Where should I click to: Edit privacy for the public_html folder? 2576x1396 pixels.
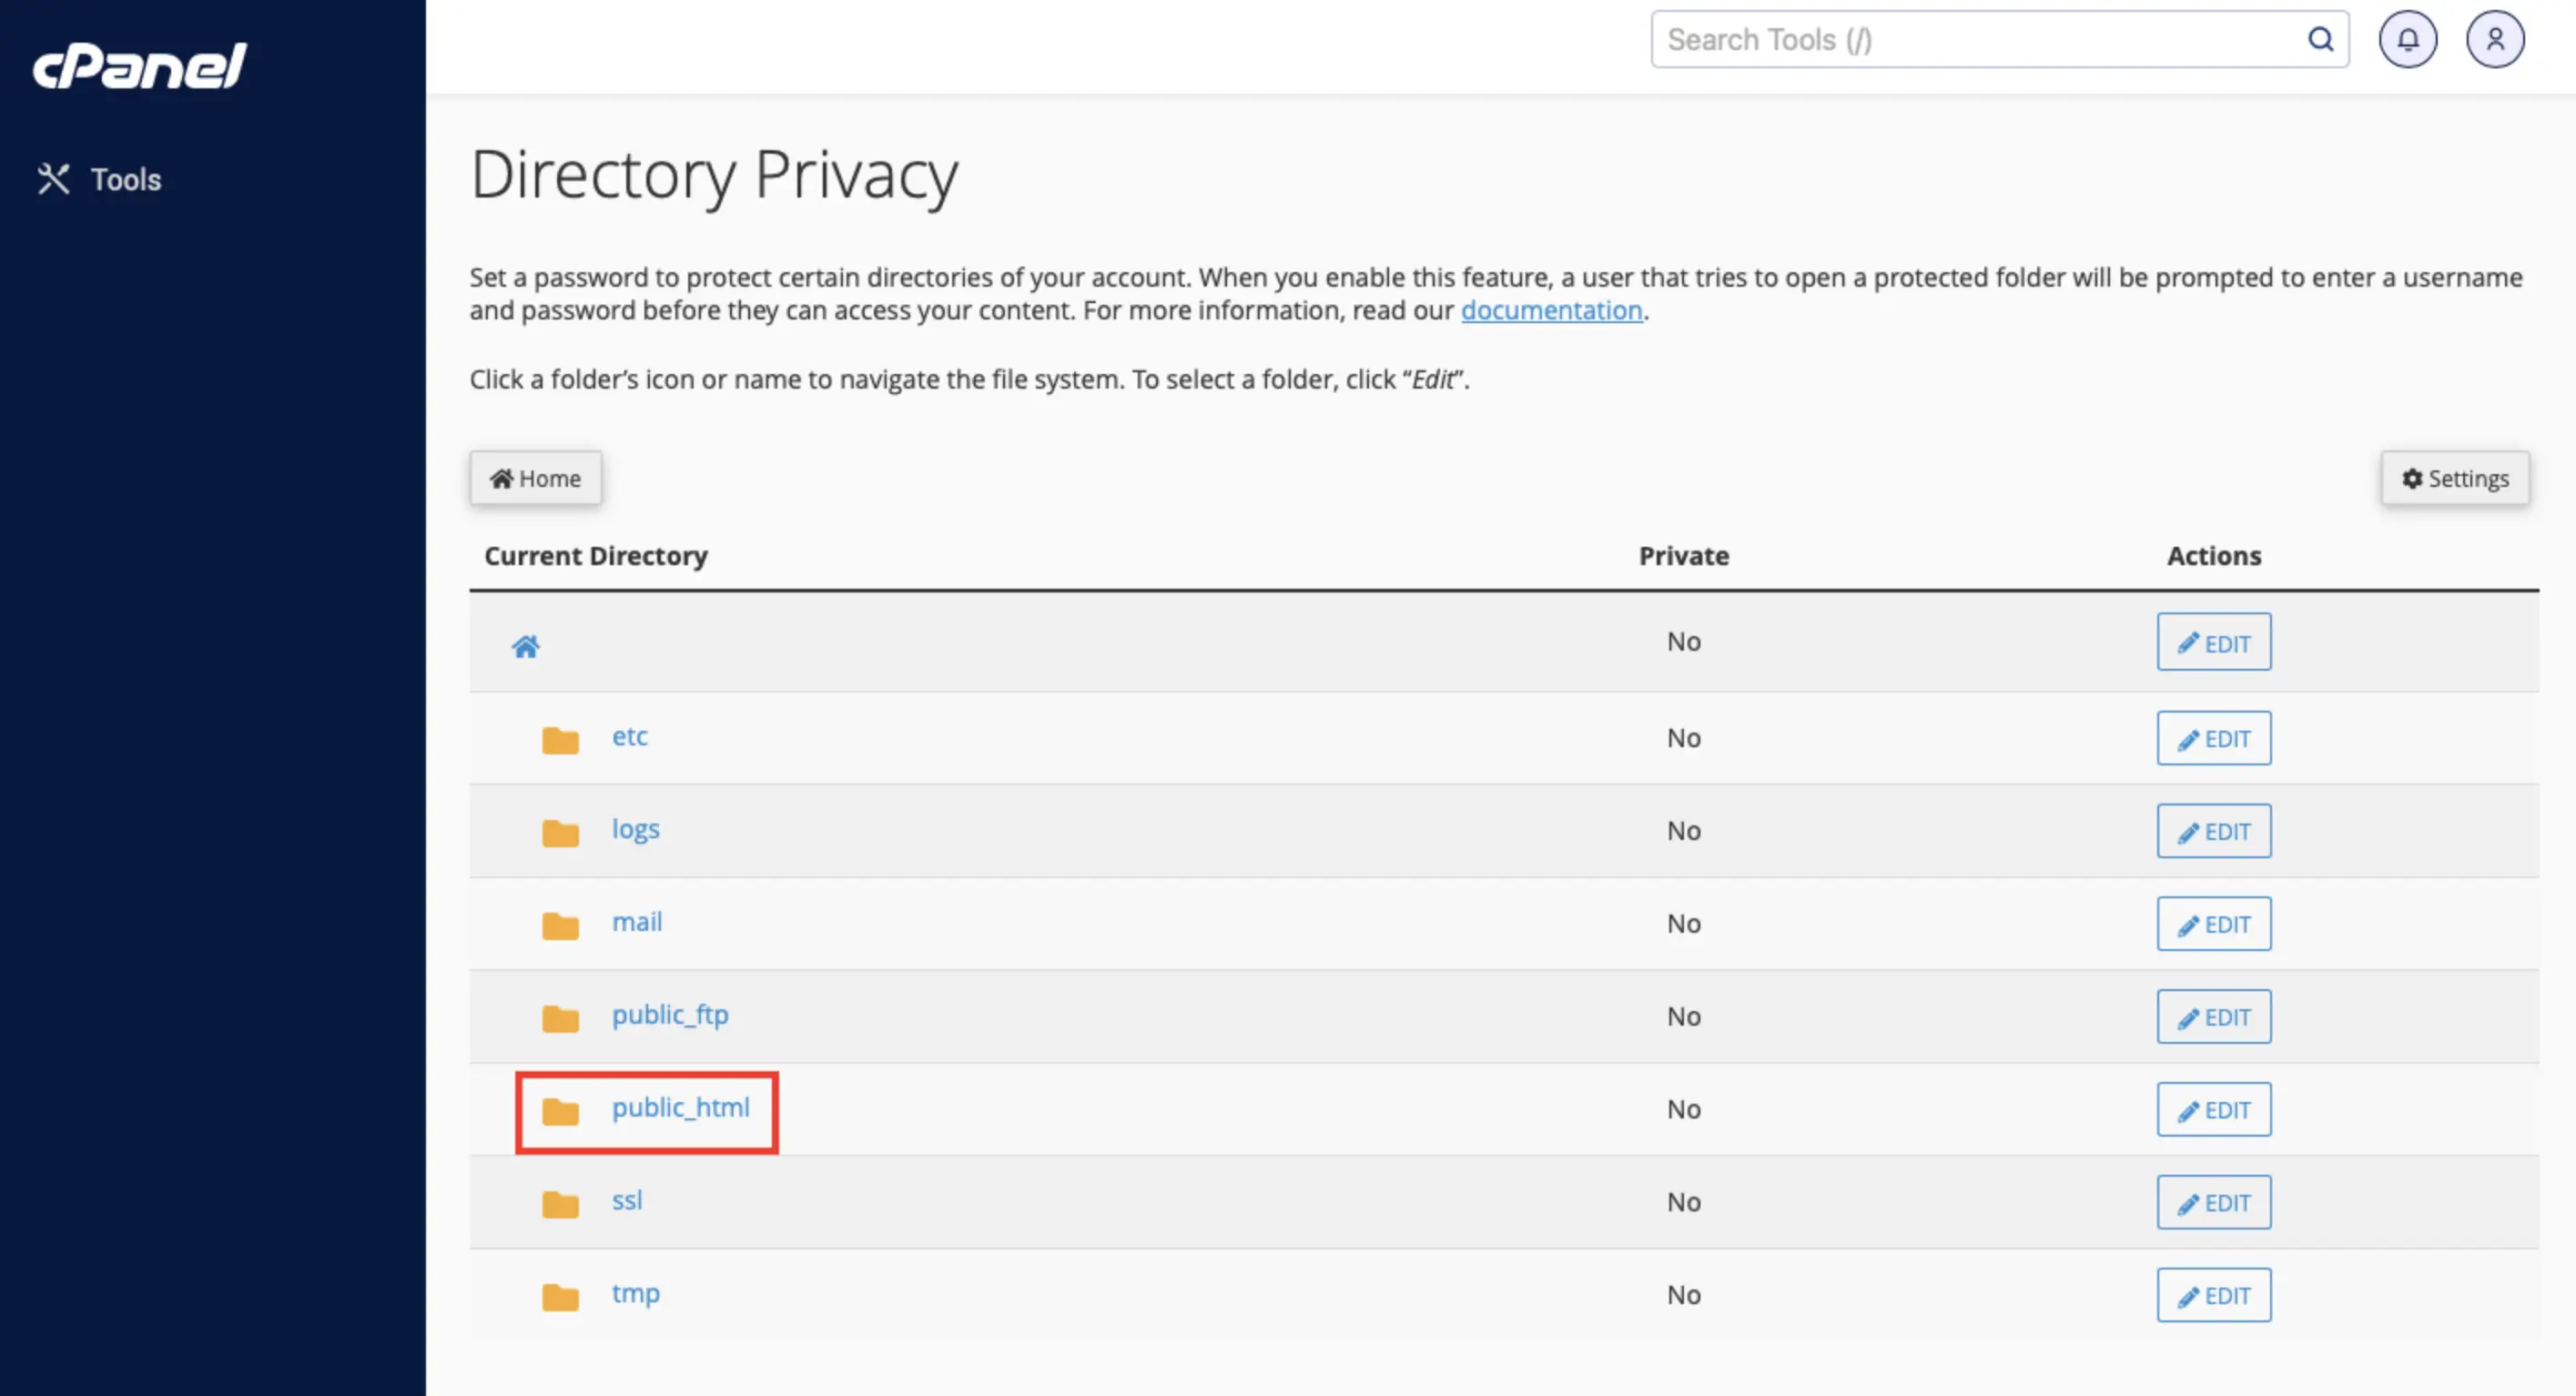pos(2213,1109)
